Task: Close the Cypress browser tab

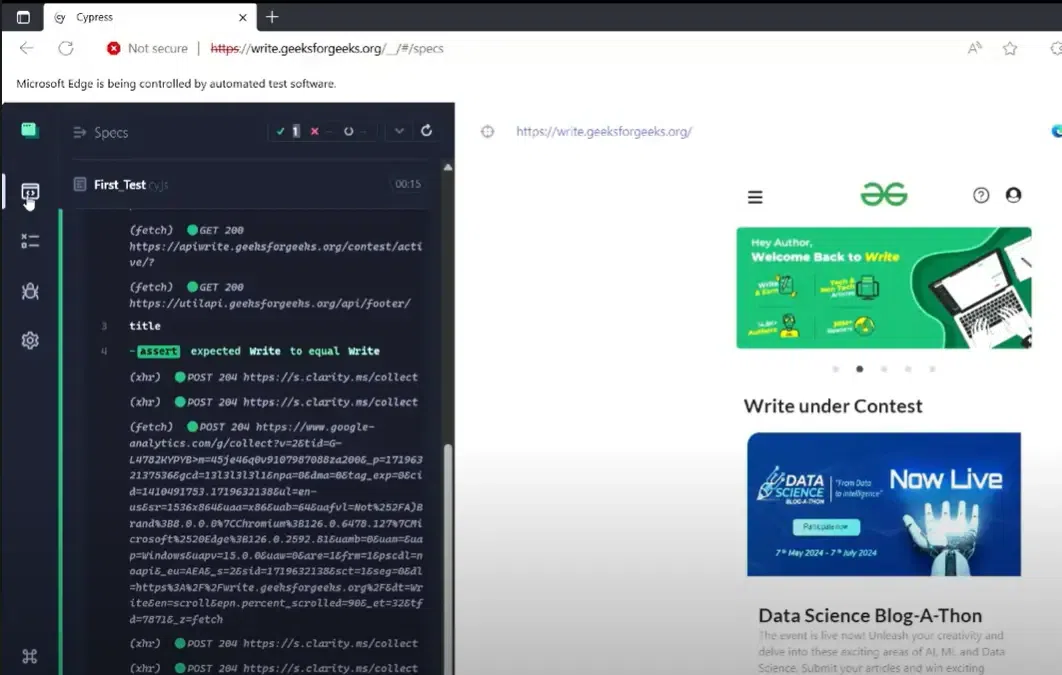Action: pos(242,18)
